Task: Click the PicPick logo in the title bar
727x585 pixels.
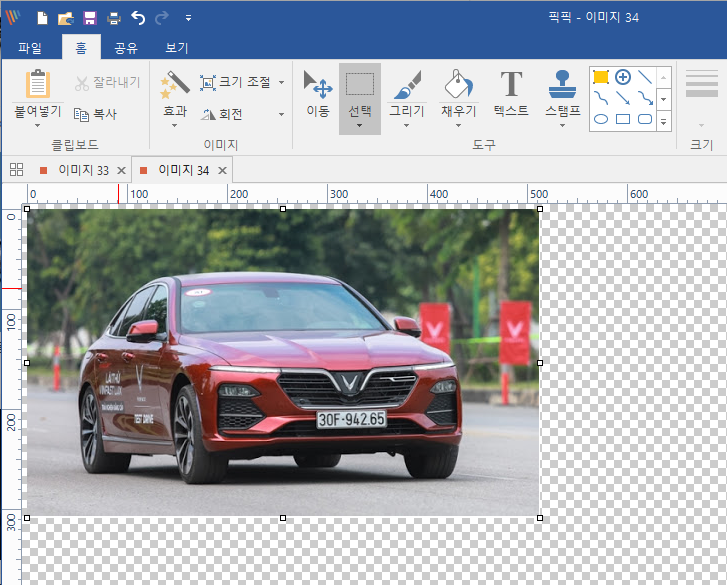Action: (x=13, y=18)
